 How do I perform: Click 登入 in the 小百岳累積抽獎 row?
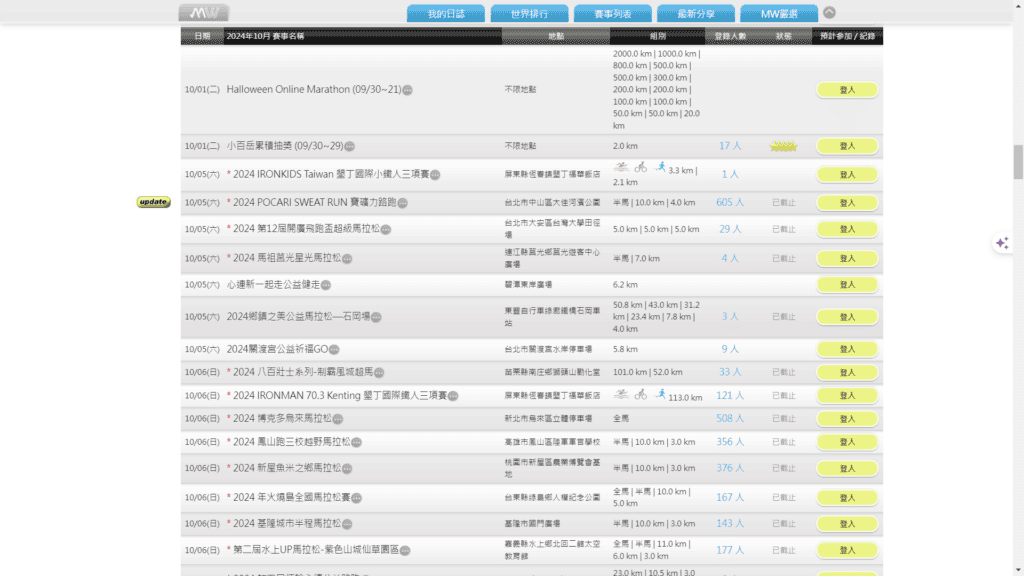pos(847,146)
